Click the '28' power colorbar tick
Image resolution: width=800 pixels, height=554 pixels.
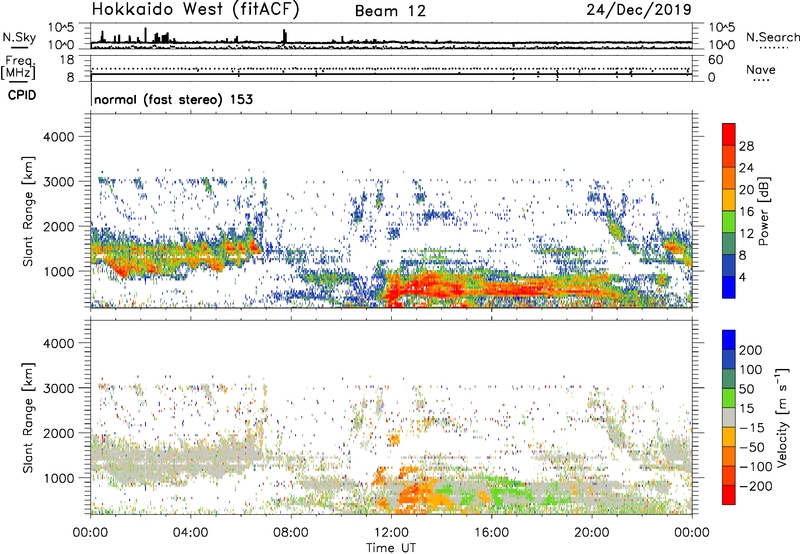(x=746, y=146)
